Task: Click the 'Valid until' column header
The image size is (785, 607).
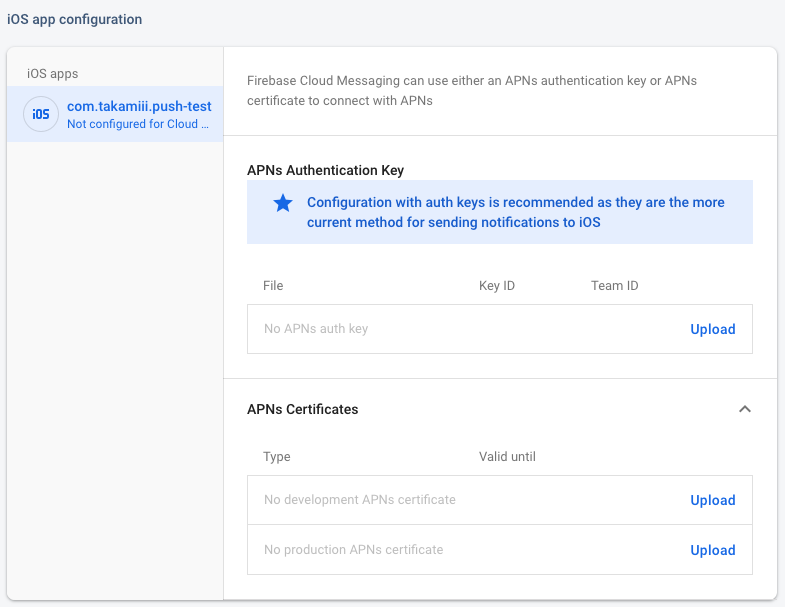Action: pos(507,456)
